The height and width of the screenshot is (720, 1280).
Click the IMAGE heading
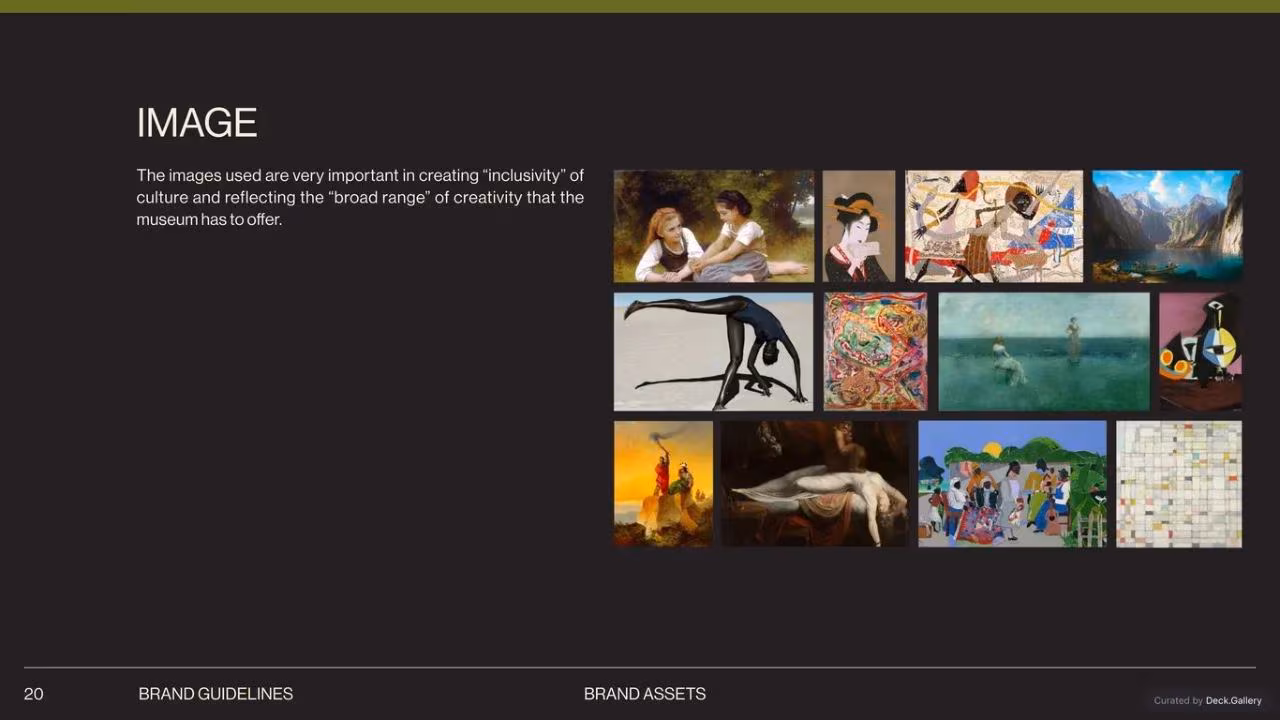[x=197, y=123]
